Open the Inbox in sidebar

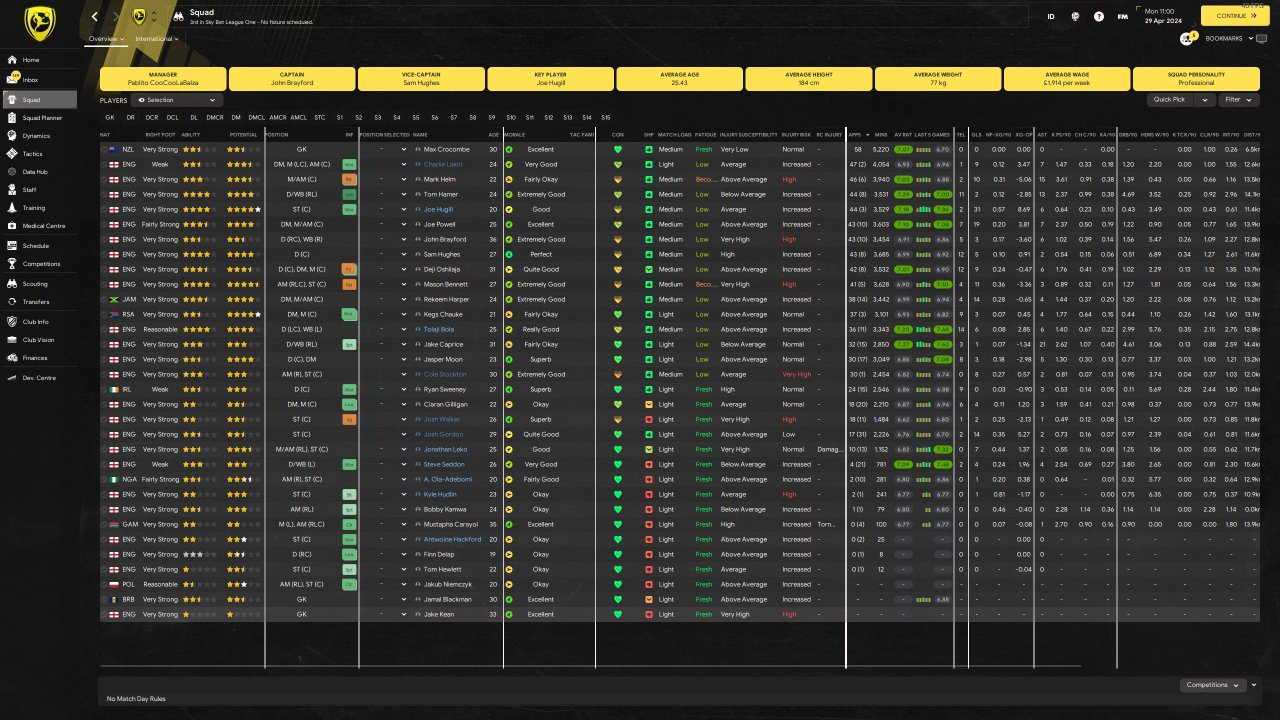pos(39,79)
